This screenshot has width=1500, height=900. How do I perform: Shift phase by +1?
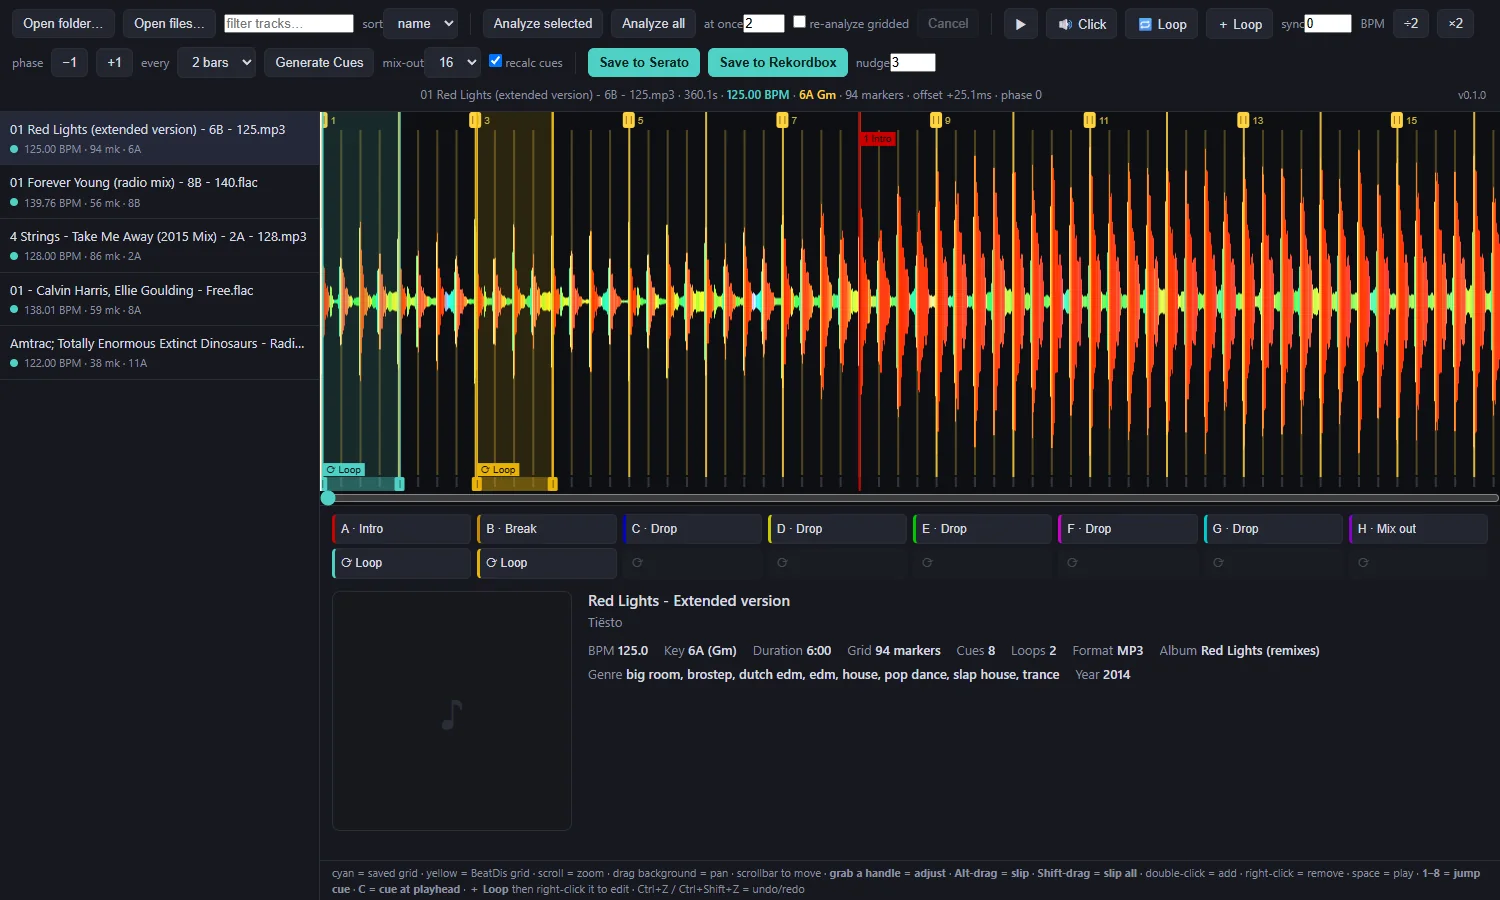coord(115,62)
